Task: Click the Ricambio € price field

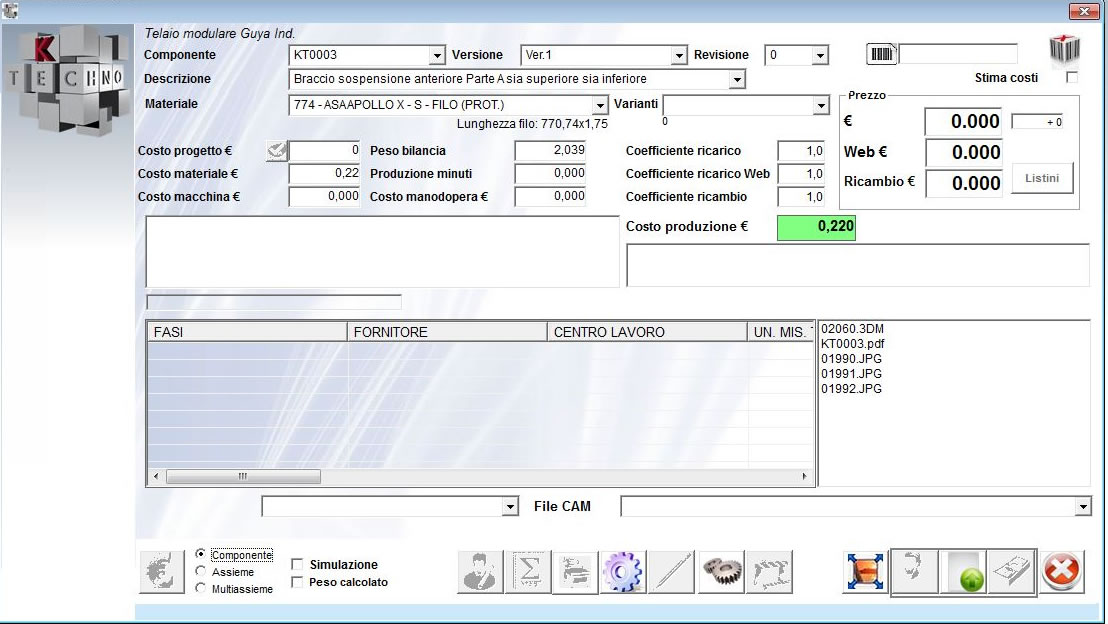Action: point(963,183)
